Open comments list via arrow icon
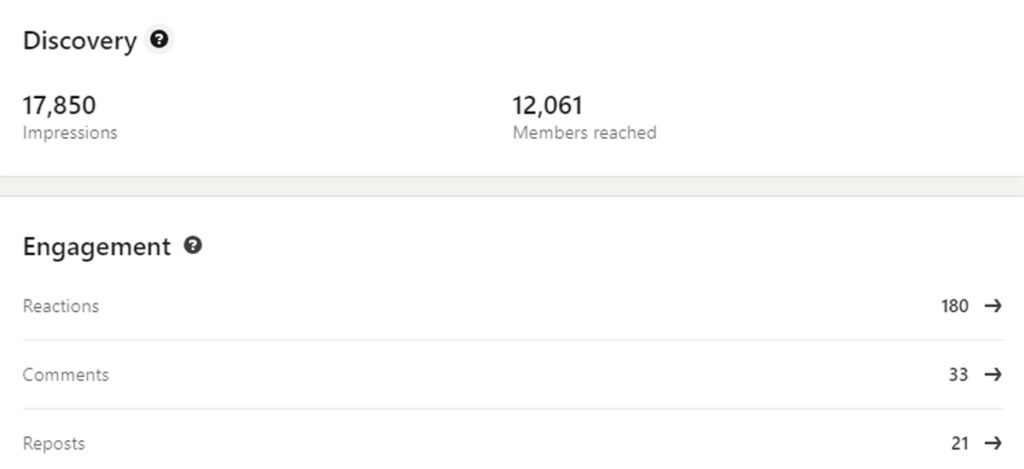 tap(993, 374)
